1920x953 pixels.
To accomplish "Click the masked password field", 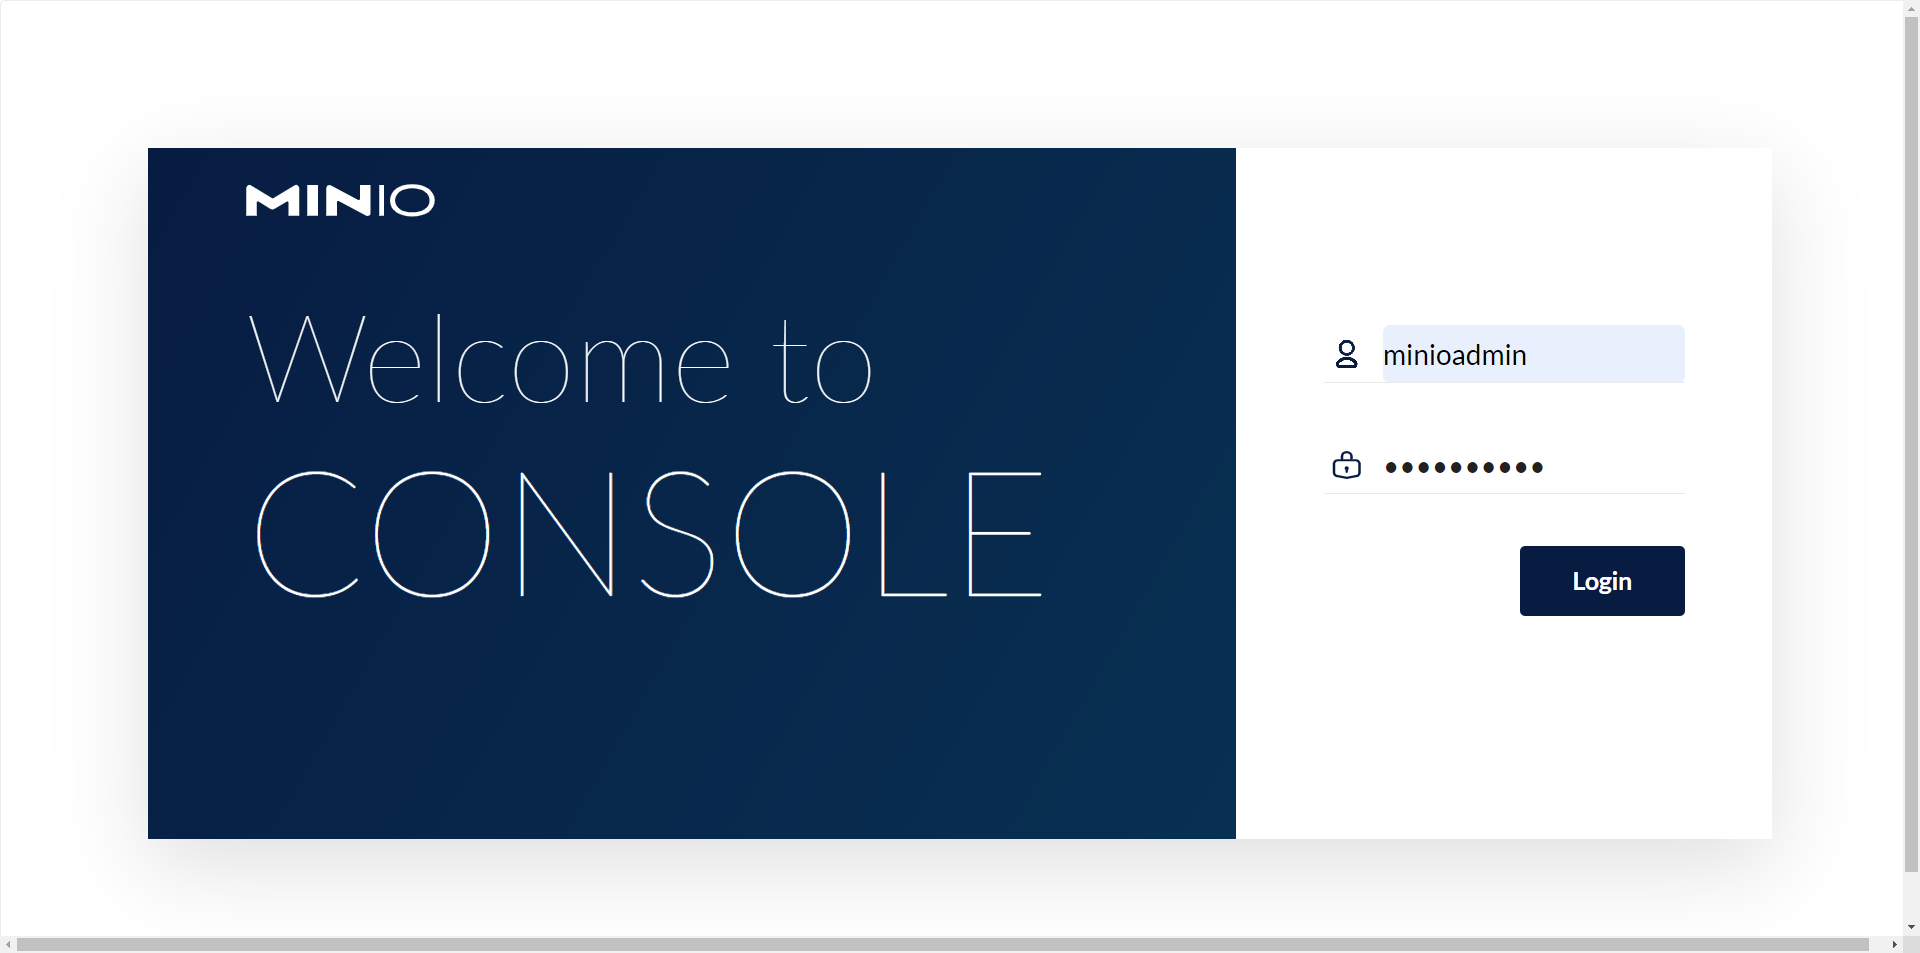I will click(1533, 466).
